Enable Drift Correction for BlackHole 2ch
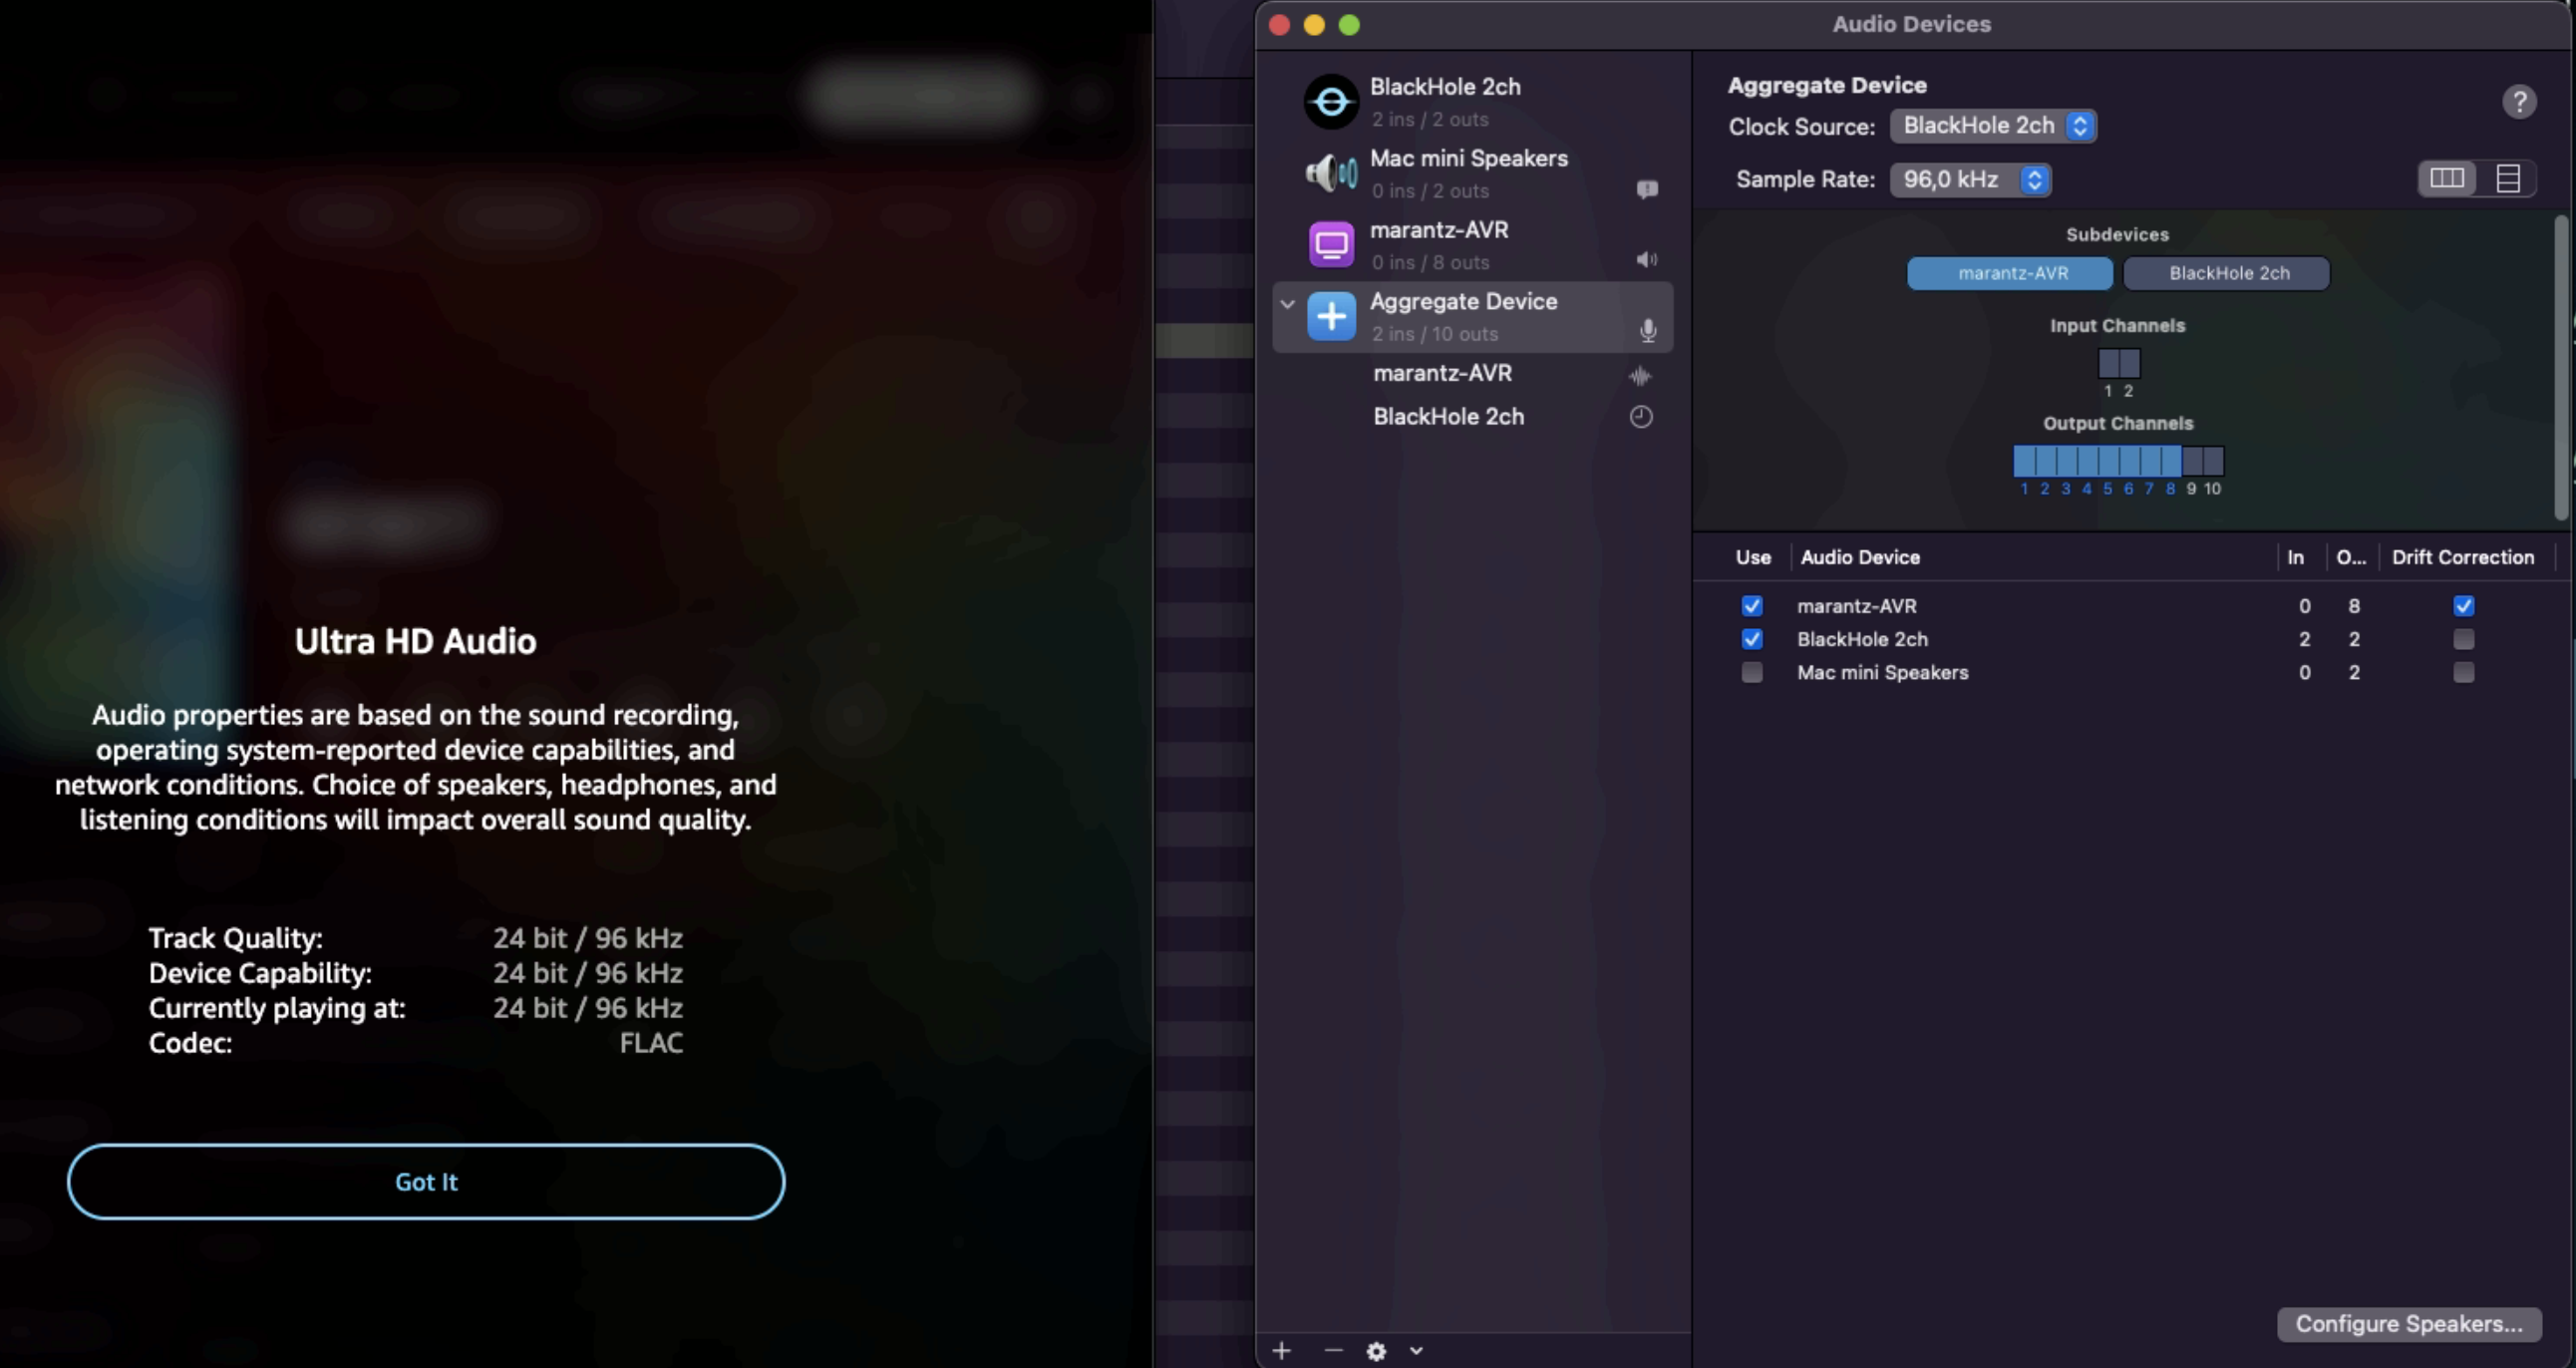Image resolution: width=2576 pixels, height=1368 pixels. (x=2463, y=639)
